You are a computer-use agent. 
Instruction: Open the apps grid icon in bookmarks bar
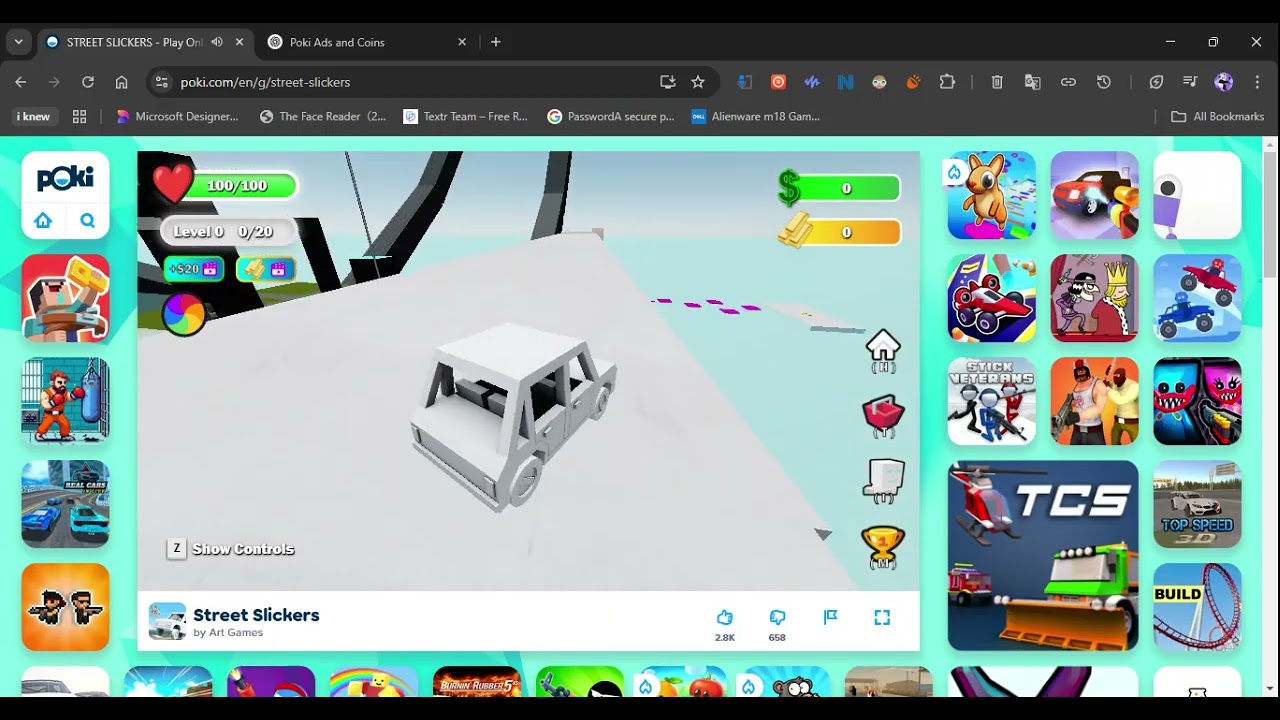click(x=80, y=116)
